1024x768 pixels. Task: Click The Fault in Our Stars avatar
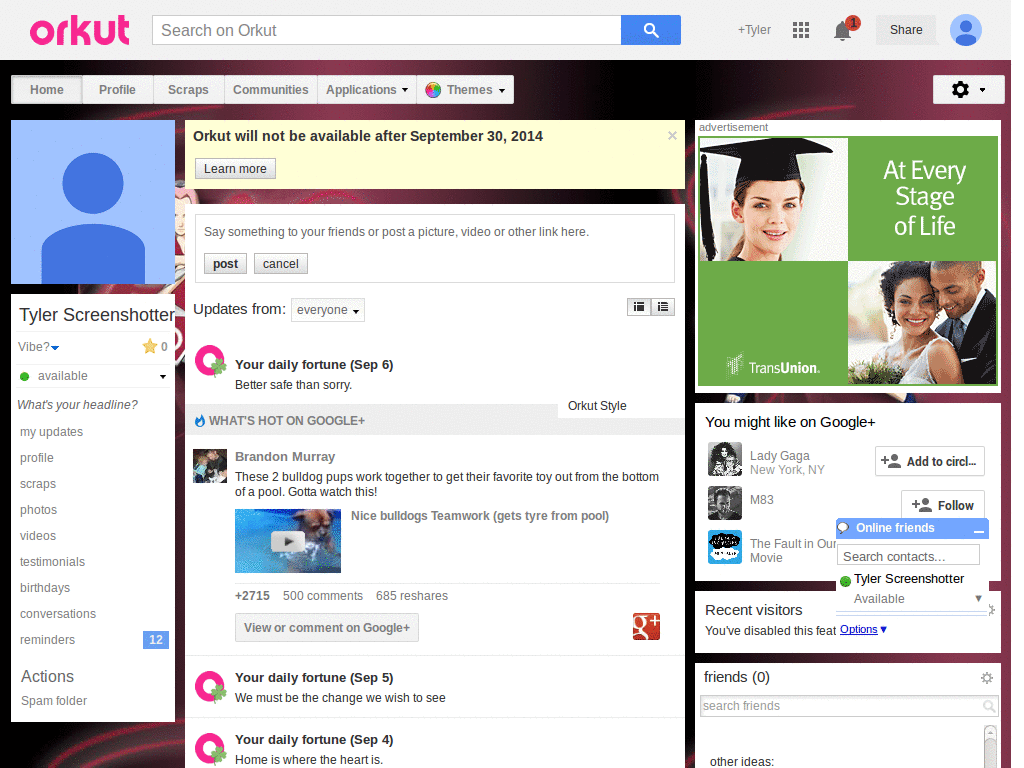click(x=725, y=547)
